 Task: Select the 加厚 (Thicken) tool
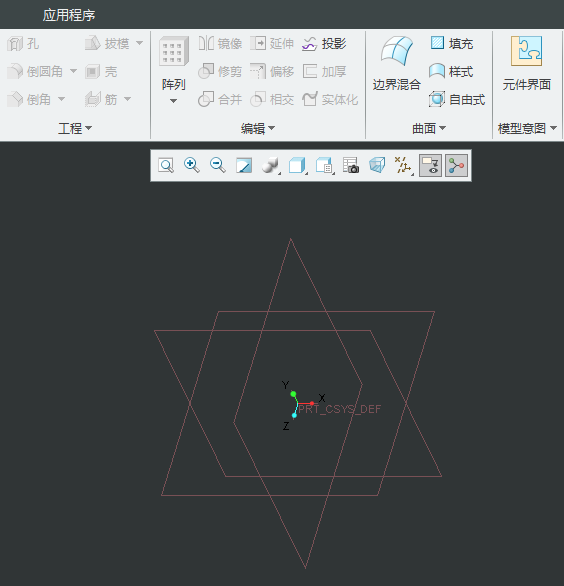coord(324,71)
